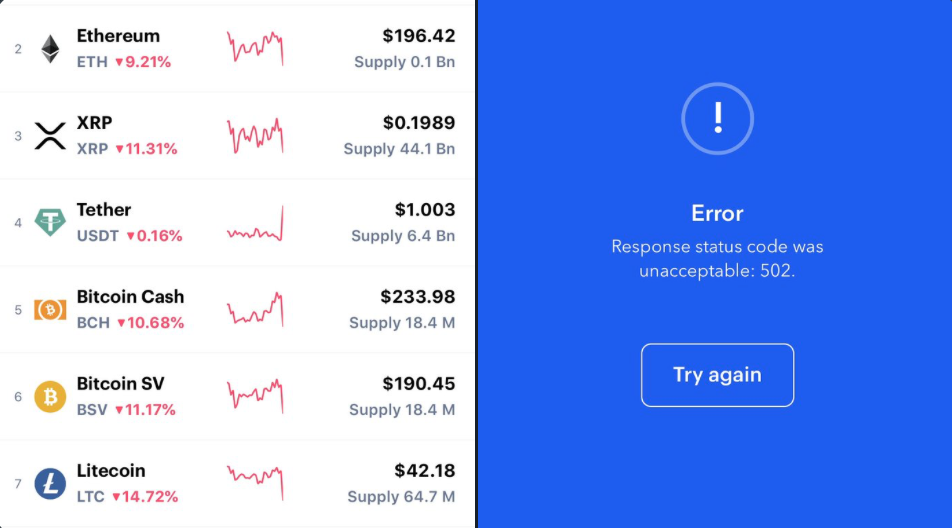Viewport: 952px width, 528px height.
Task: Click the Error heading text
Action: pyautogui.click(x=717, y=213)
